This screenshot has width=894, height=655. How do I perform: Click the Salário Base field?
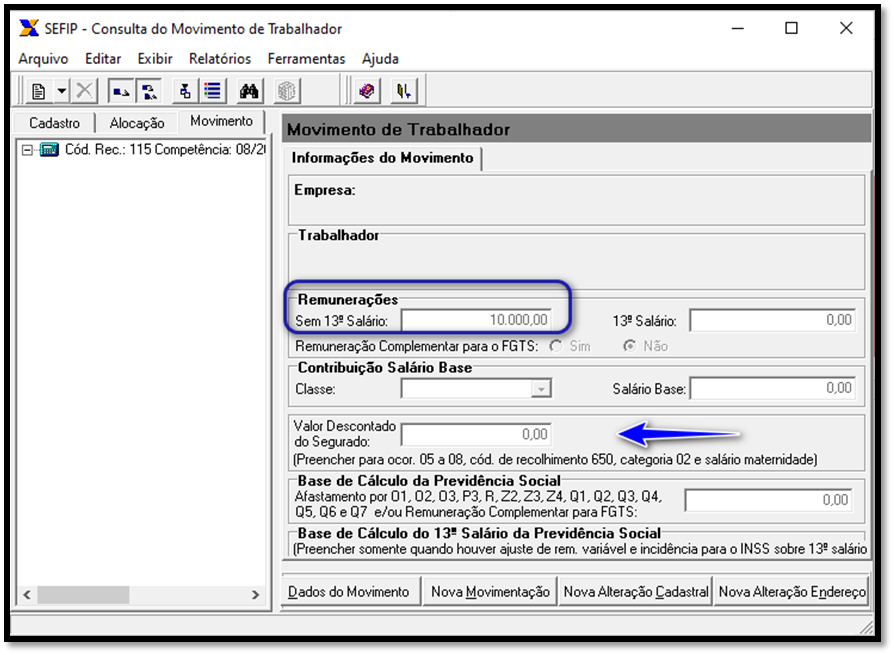point(773,389)
